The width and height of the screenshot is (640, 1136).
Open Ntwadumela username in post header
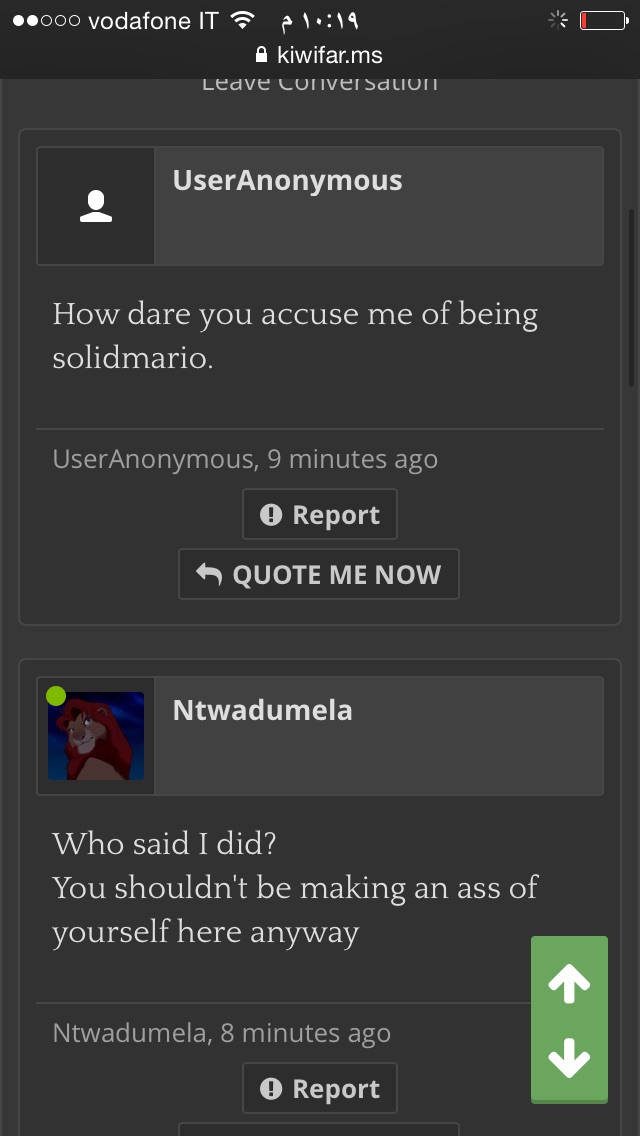tap(262, 710)
